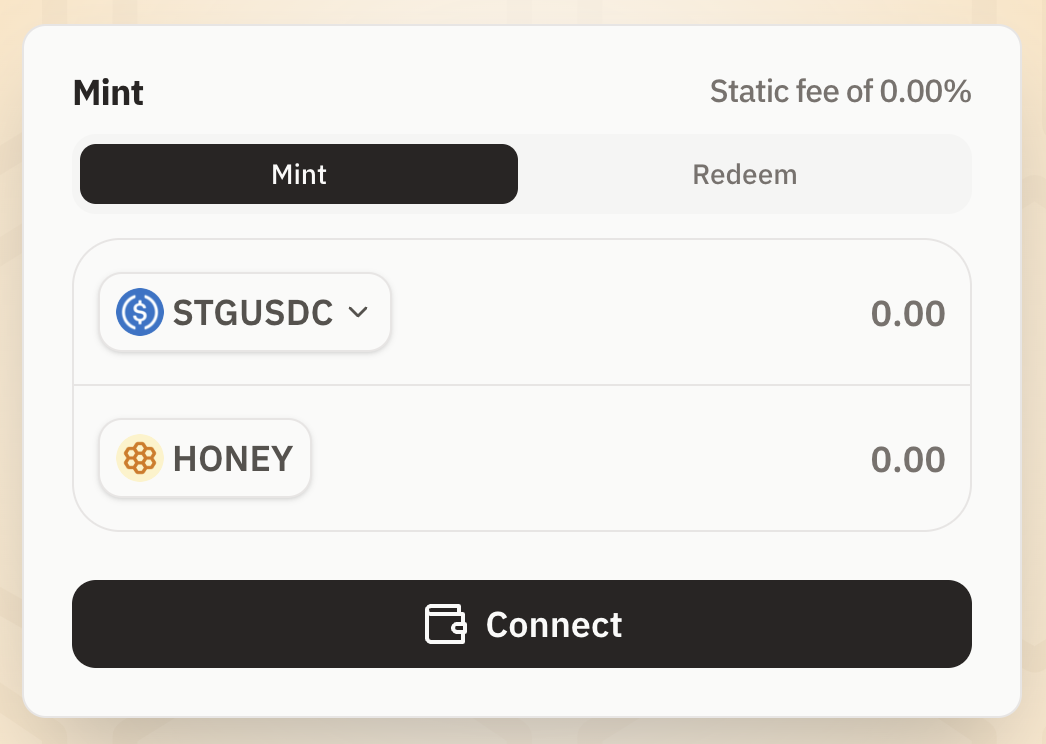
Task: Switch to the Redeem tab
Action: (x=744, y=175)
